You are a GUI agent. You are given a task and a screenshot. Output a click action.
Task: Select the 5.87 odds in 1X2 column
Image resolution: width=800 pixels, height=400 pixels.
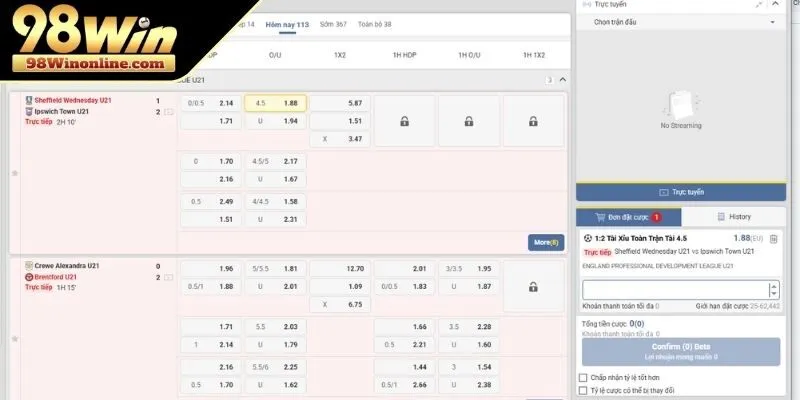pos(340,103)
